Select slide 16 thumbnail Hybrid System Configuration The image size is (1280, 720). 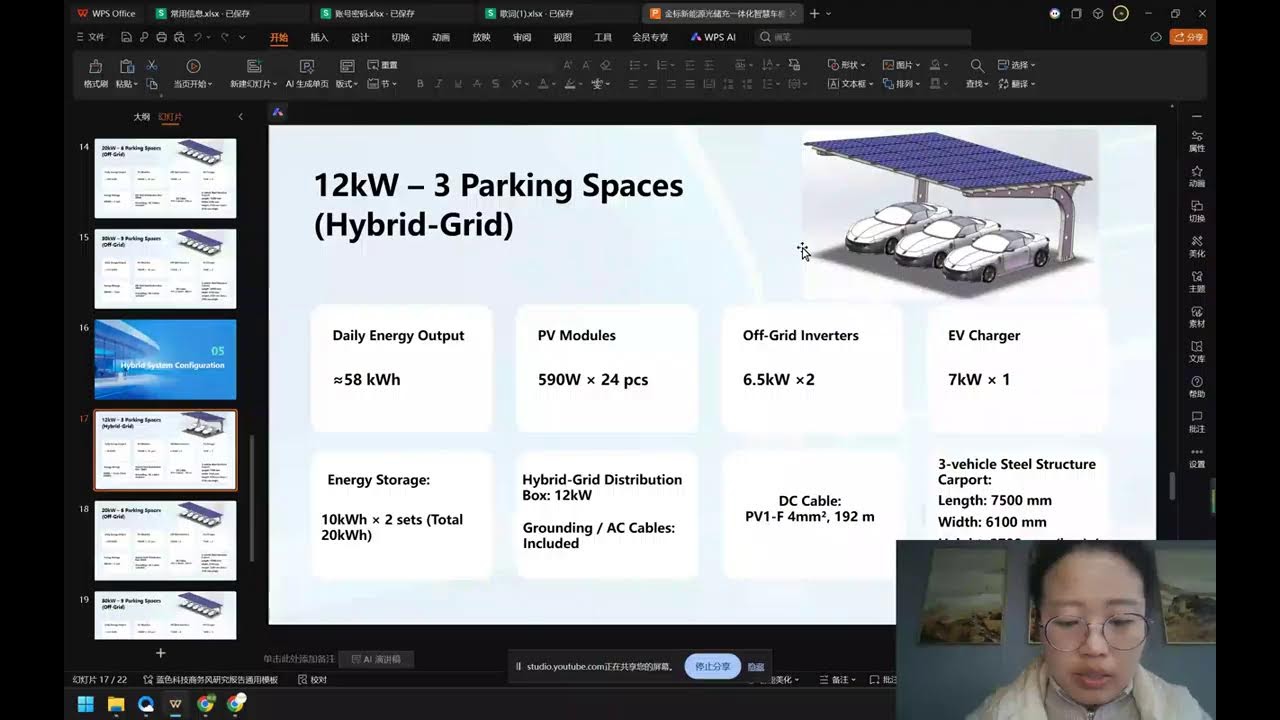pos(165,359)
